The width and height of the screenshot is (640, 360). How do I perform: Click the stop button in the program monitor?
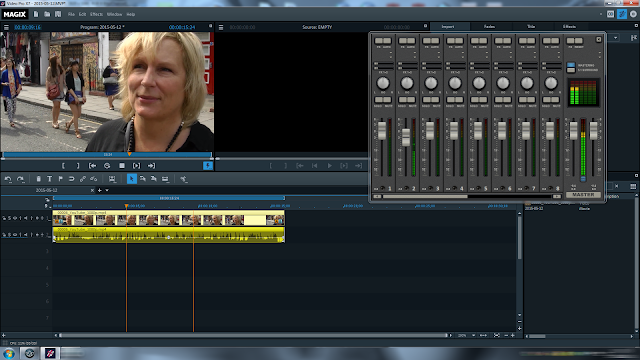(122, 166)
